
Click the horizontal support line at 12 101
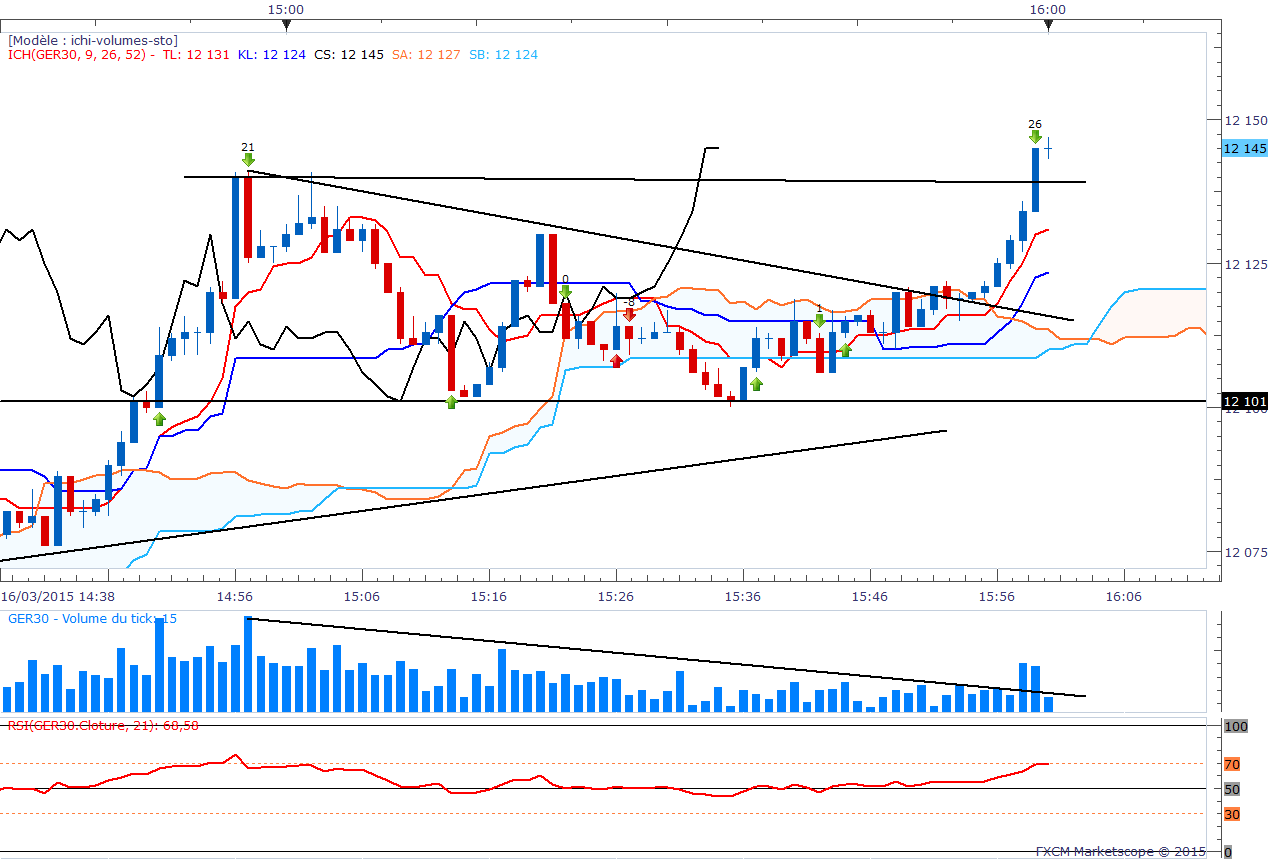pos(608,401)
